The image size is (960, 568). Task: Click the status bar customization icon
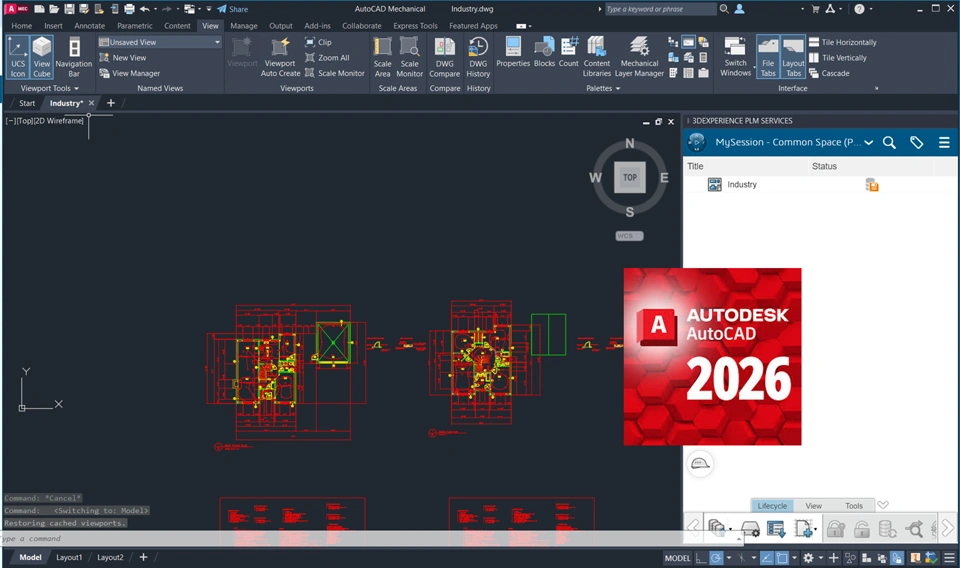click(x=949, y=558)
